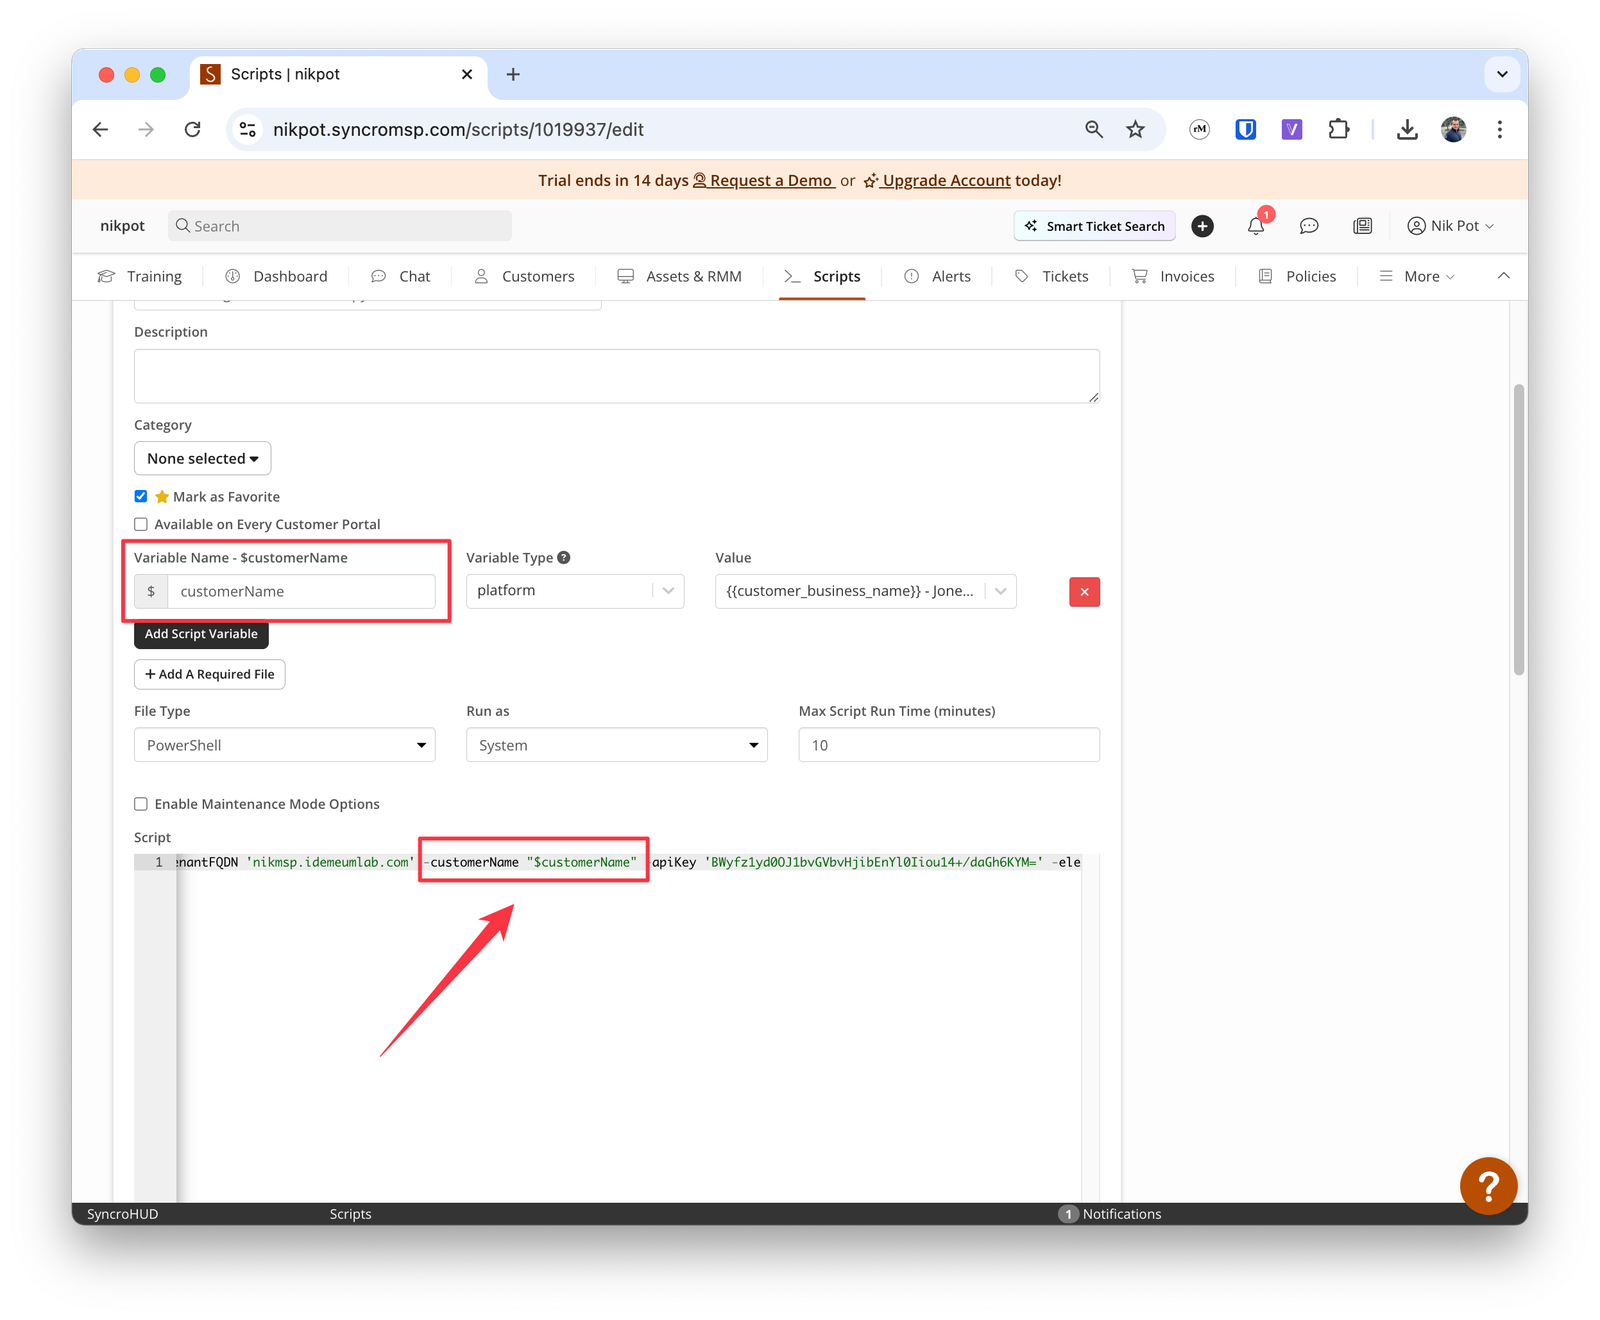Viewport: 1600px width, 1320px height.
Task: Click the Description text area
Action: [x=617, y=376]
